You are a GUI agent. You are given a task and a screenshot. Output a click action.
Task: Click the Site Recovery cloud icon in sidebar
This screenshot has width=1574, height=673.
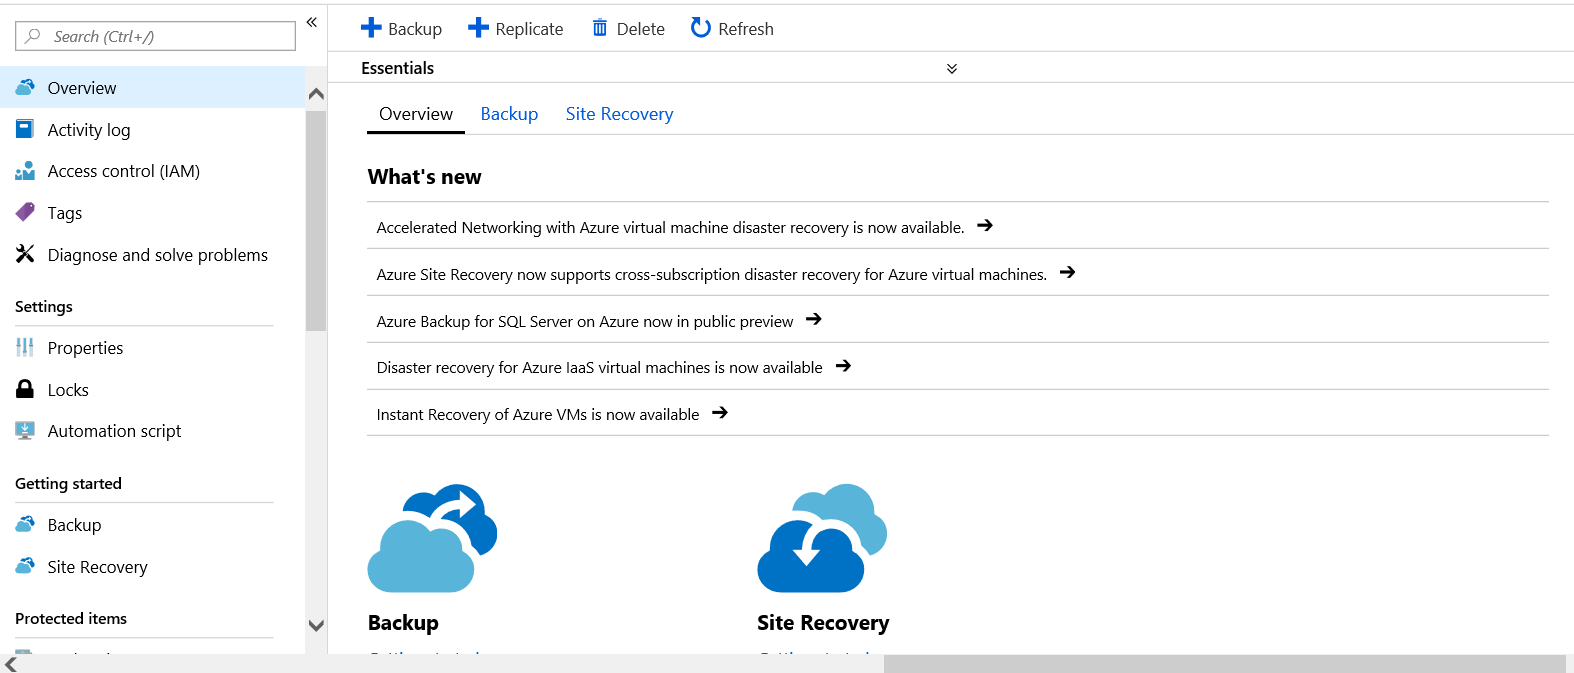click(25, 566)
